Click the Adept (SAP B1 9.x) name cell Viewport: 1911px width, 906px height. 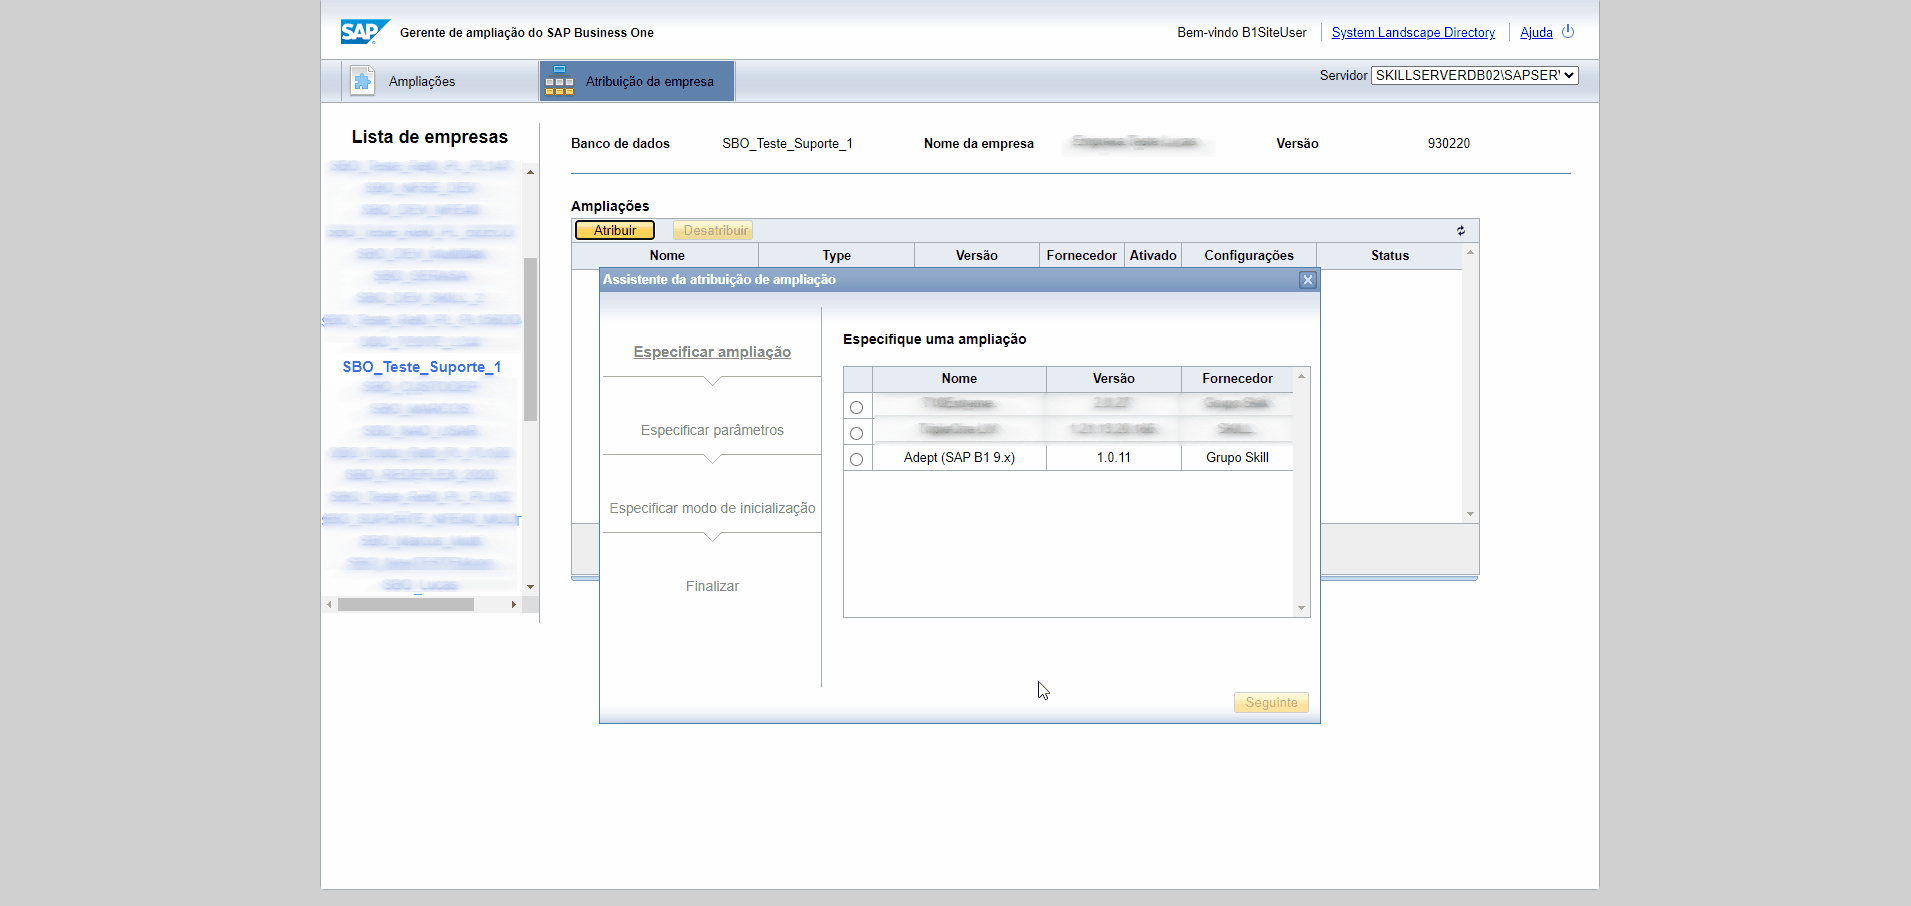pyautogui.click(x=959, y=458)
